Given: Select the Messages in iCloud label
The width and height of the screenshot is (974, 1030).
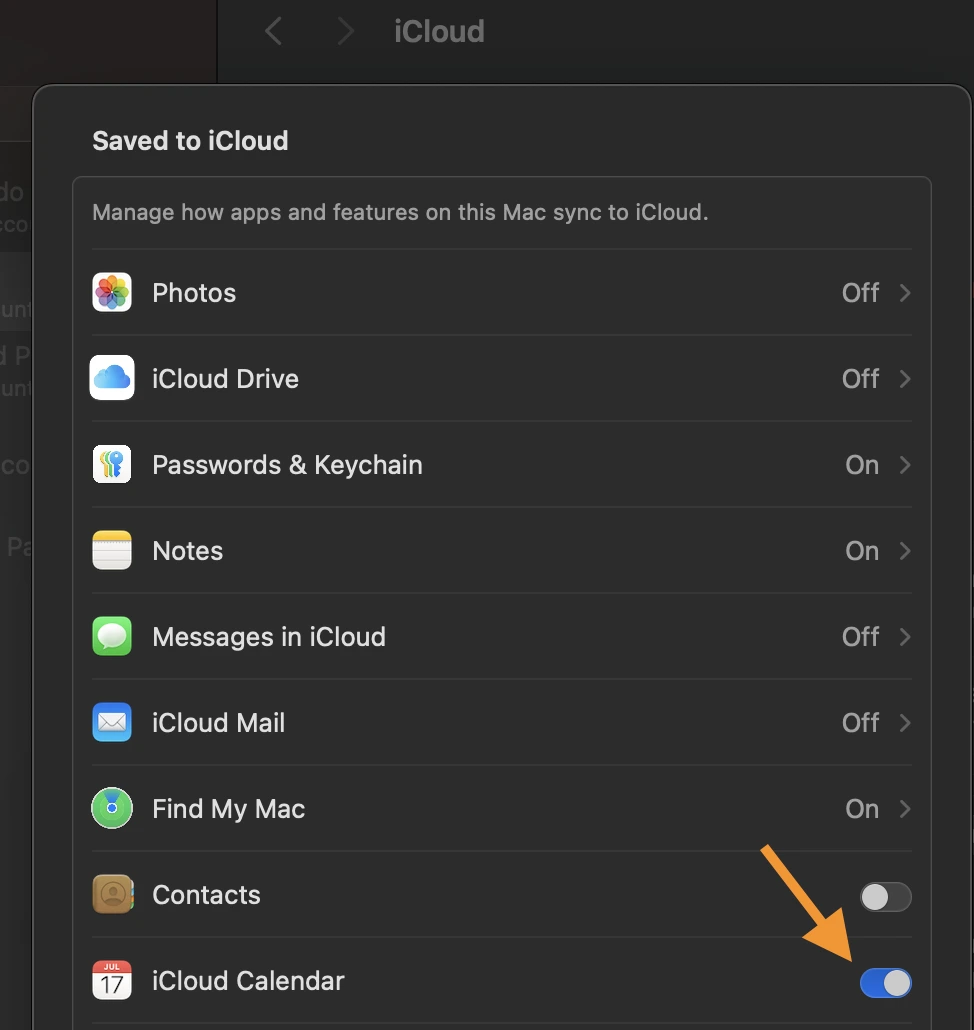Looking at the screenshot, I should point(269,637).
